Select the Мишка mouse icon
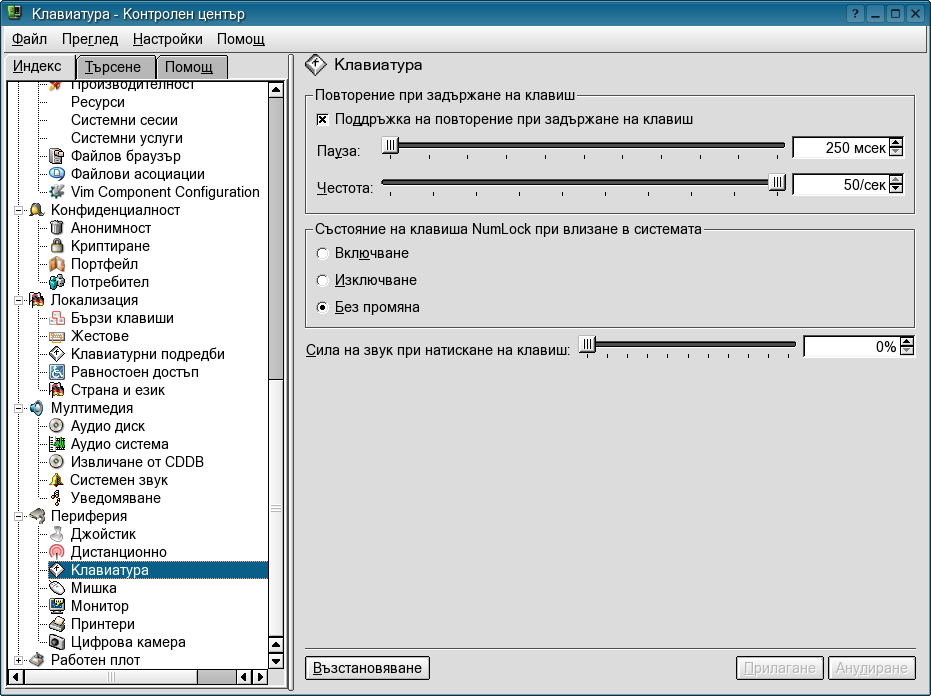The height and width of the screenshot is (696, 931). 57,588
